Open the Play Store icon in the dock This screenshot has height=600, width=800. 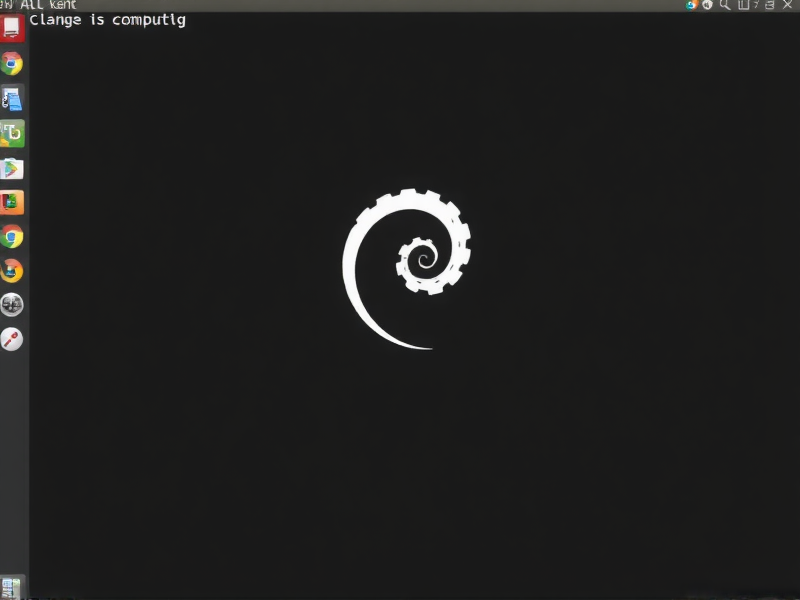(12, 167)
